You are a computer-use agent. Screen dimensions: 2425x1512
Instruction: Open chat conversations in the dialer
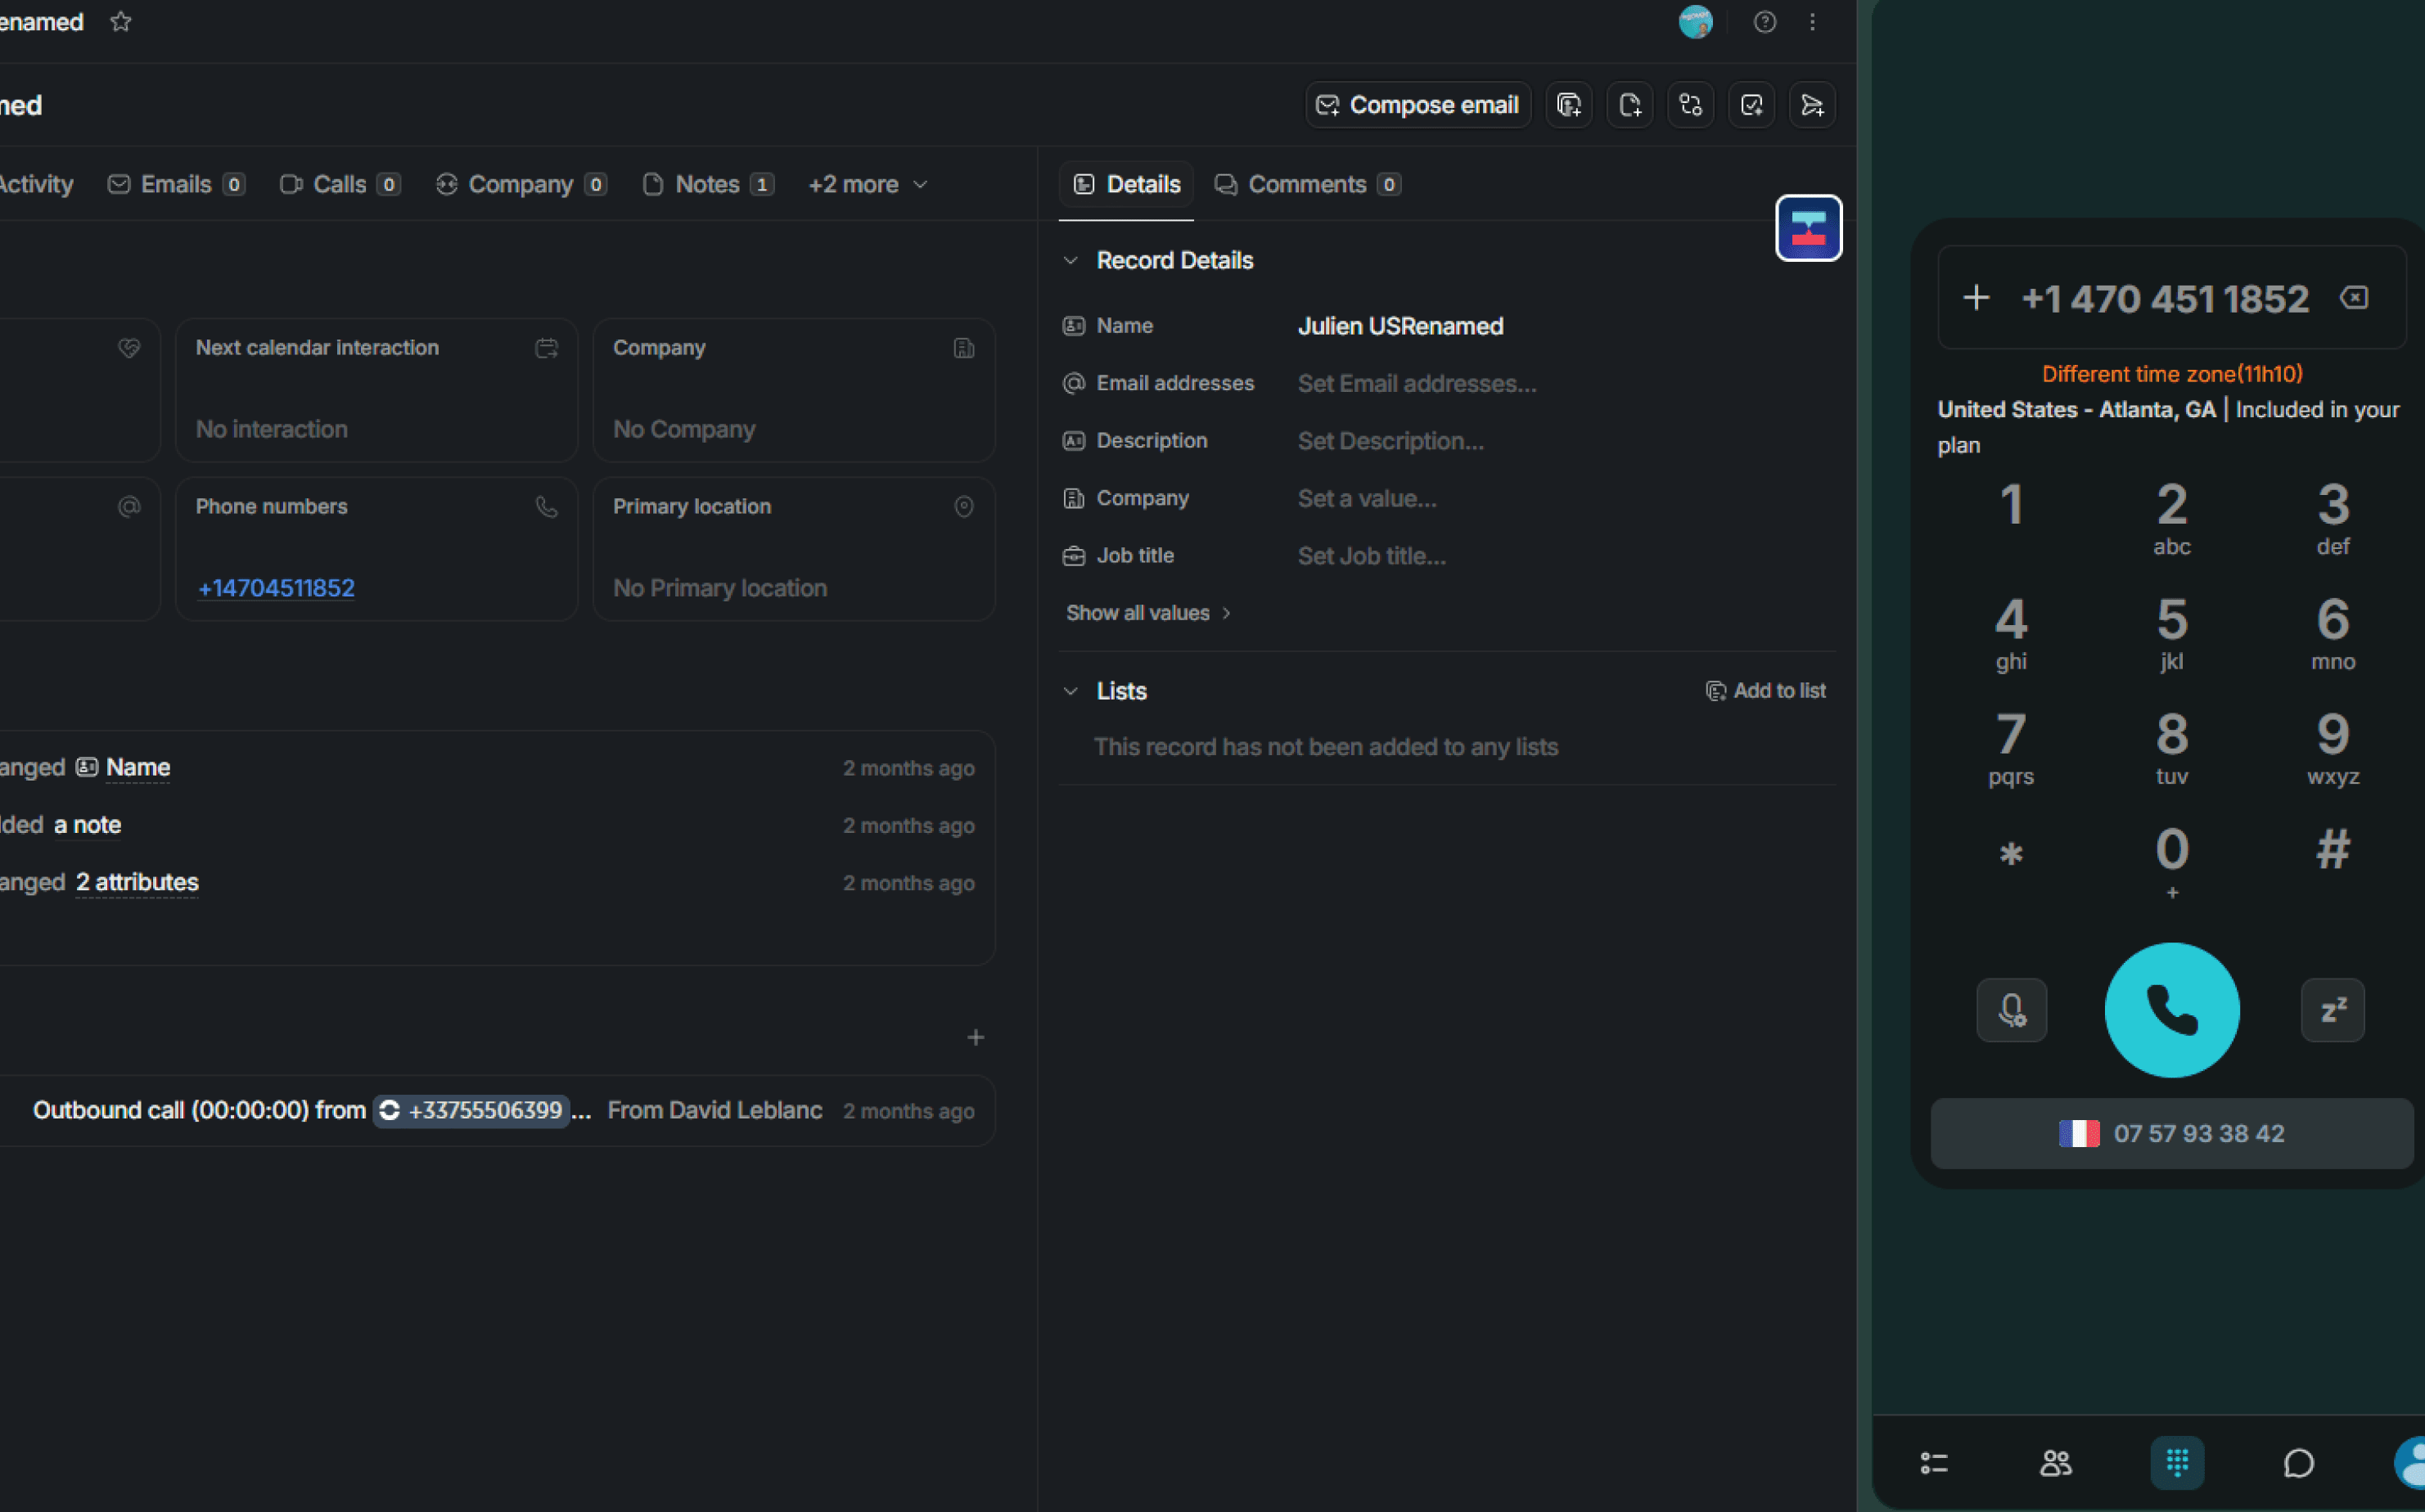coord(2299,1462)
